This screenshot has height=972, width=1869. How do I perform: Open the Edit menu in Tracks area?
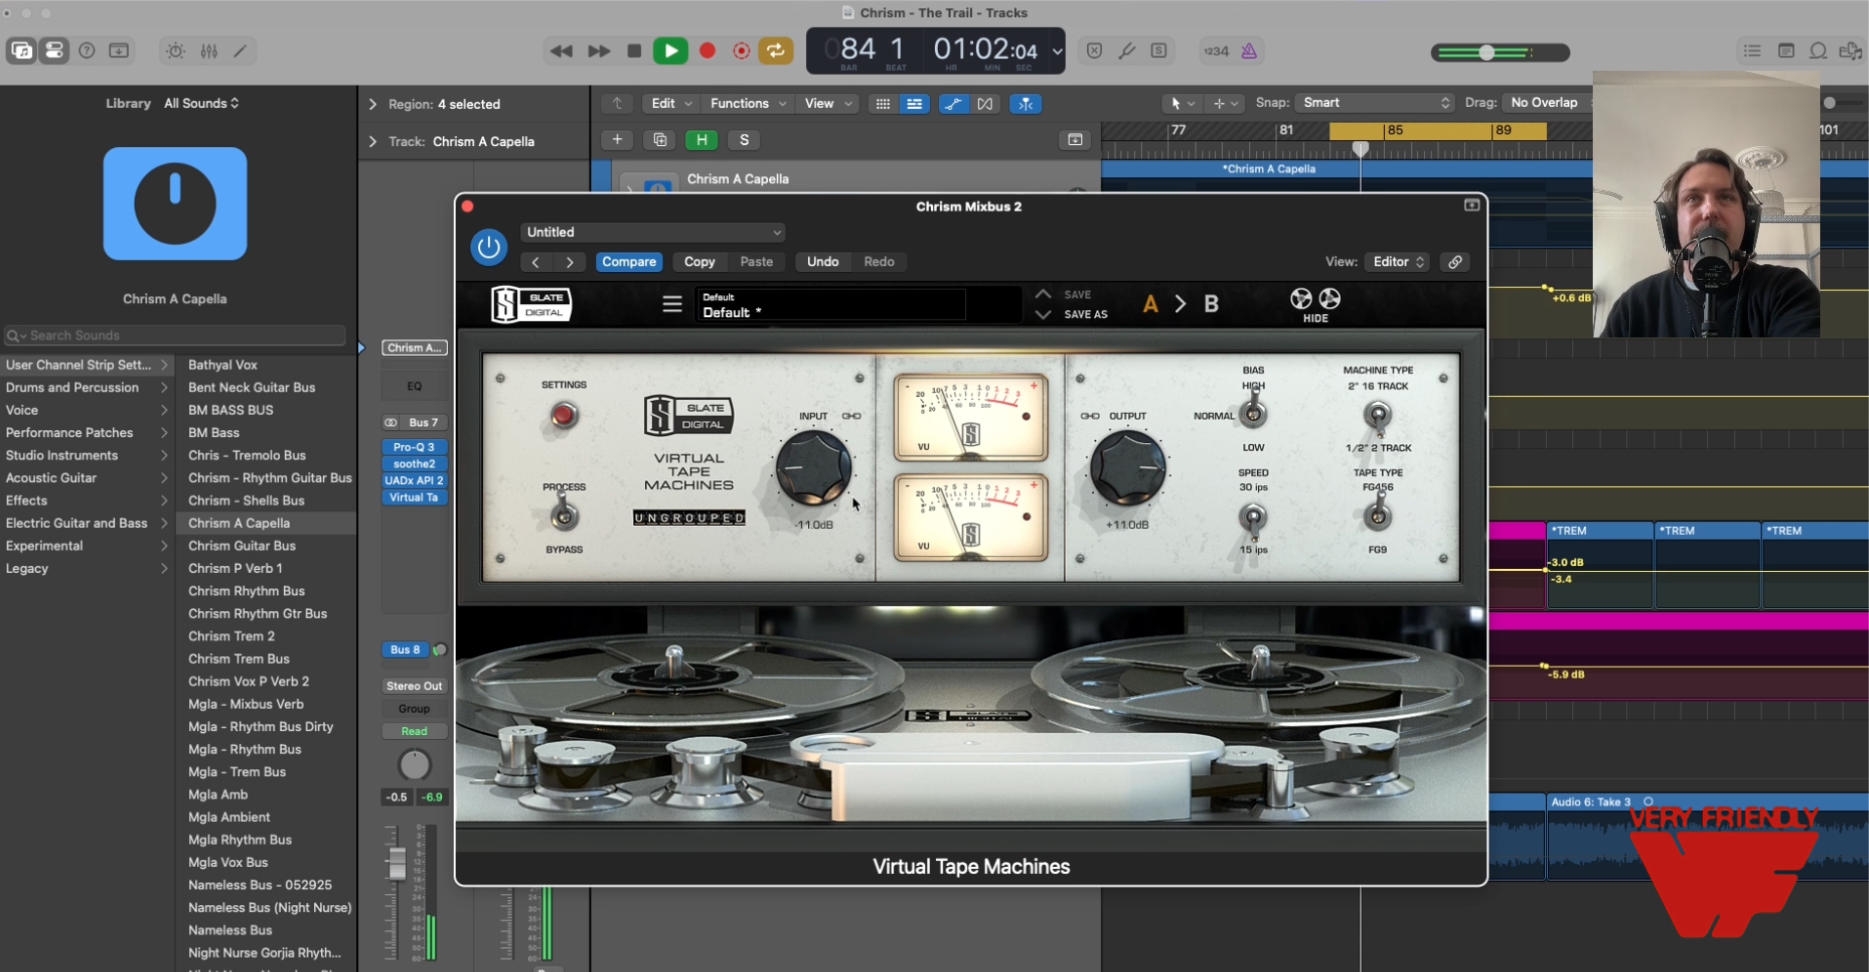pyautogui.click(x=671, y=103)
